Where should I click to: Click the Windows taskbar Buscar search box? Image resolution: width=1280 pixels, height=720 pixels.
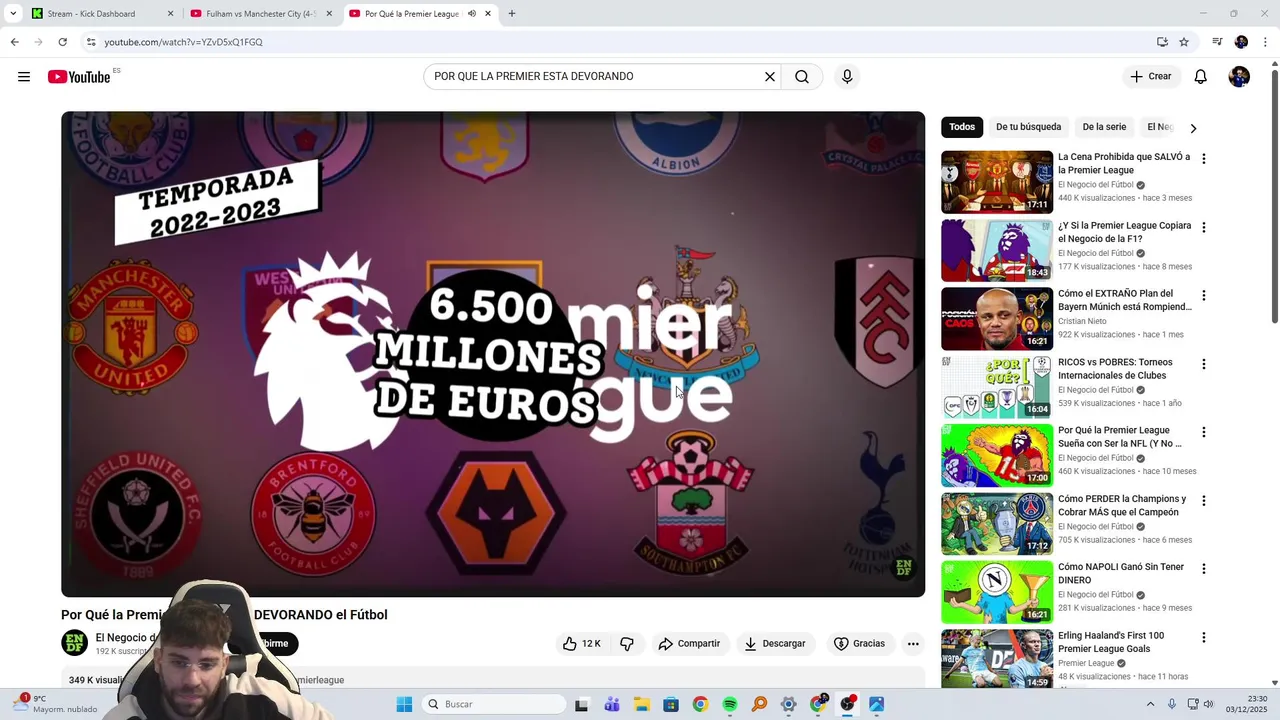pos(492,704)
